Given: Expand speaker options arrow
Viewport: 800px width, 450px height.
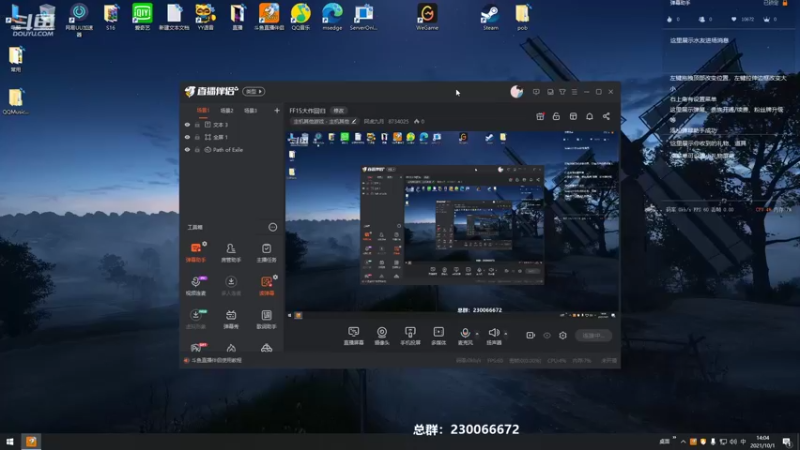Looking at the screenshot, I should [506, 334].
